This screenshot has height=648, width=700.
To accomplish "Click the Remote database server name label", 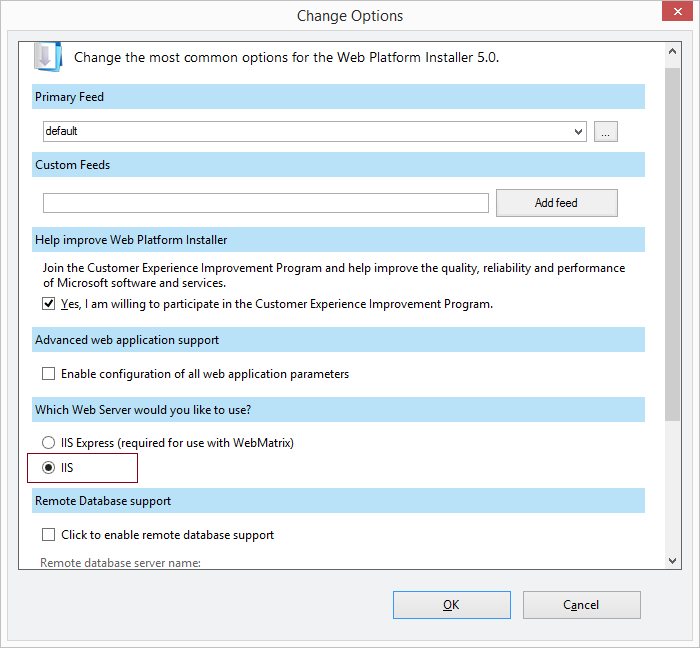I will 121,563.
